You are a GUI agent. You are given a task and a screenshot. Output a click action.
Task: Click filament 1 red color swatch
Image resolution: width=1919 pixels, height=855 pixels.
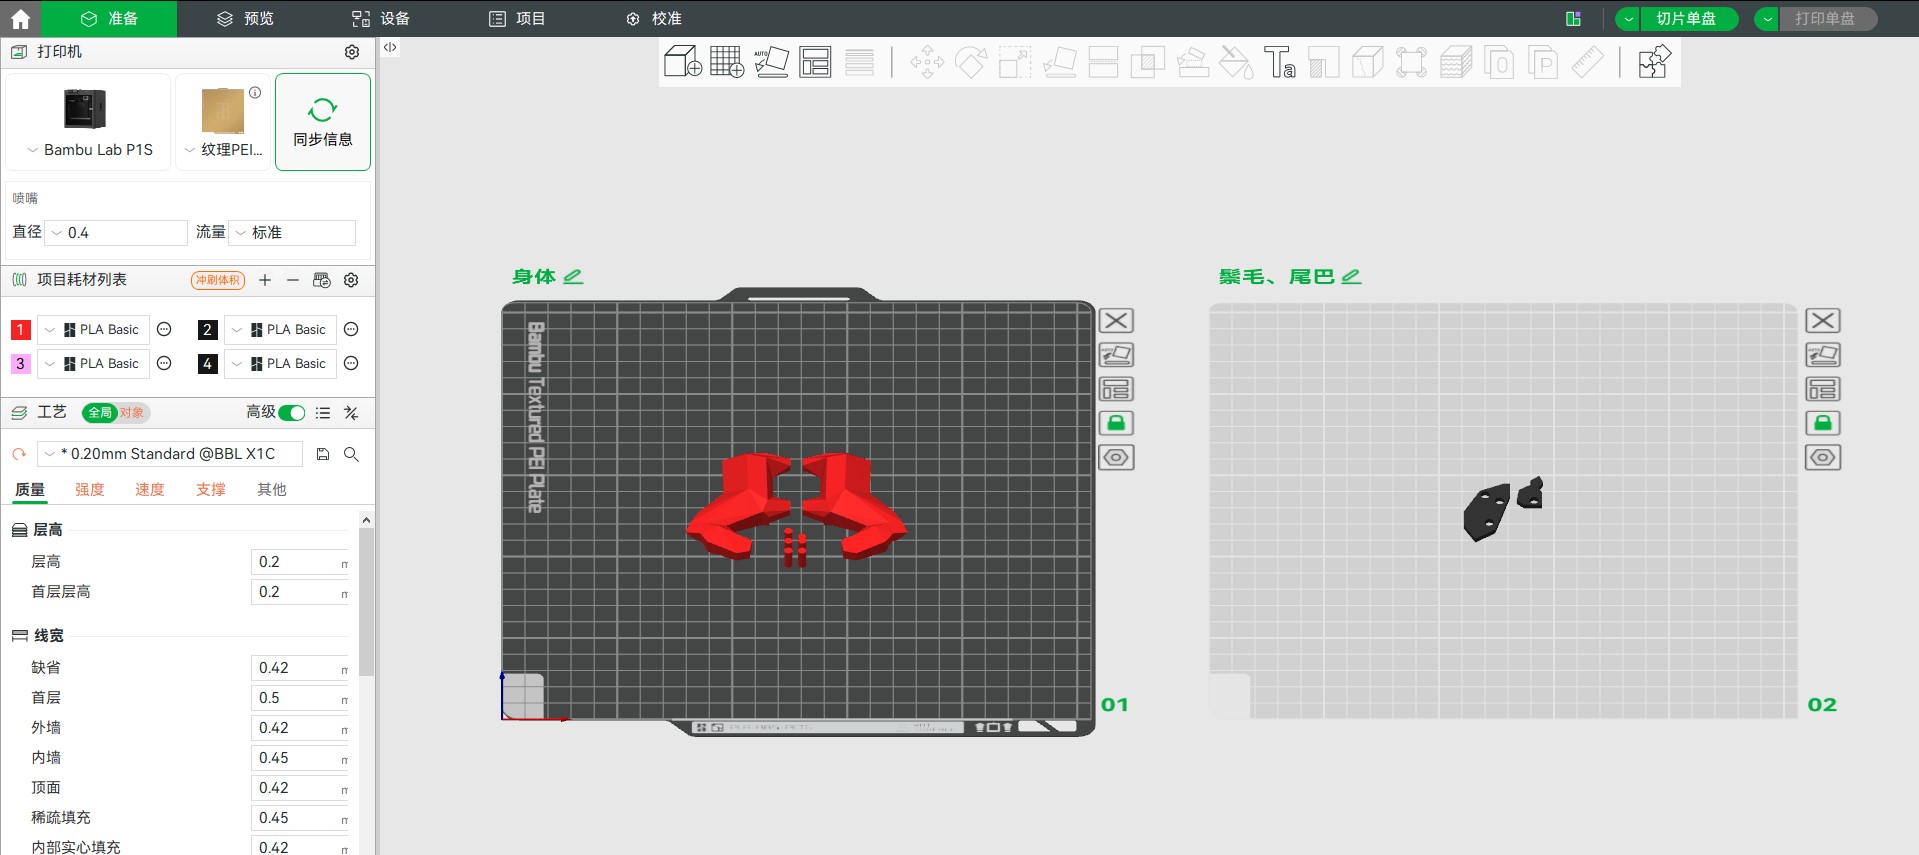pos(20,330)
